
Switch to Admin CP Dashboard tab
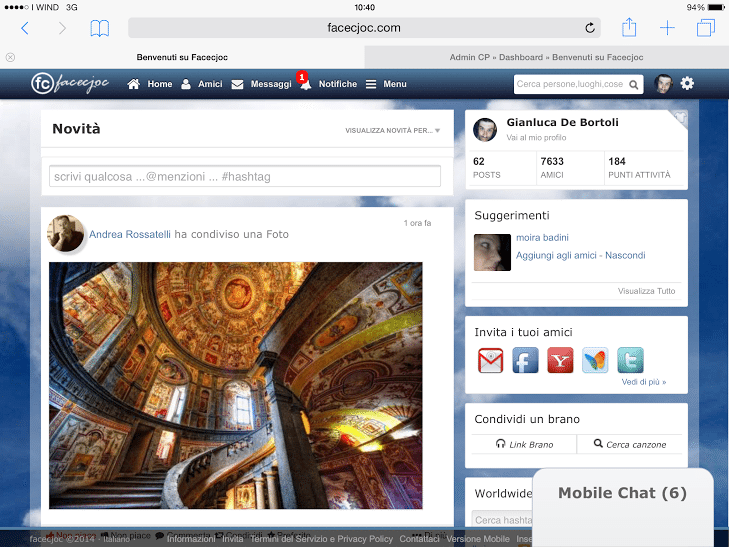(x=546, y=57)
